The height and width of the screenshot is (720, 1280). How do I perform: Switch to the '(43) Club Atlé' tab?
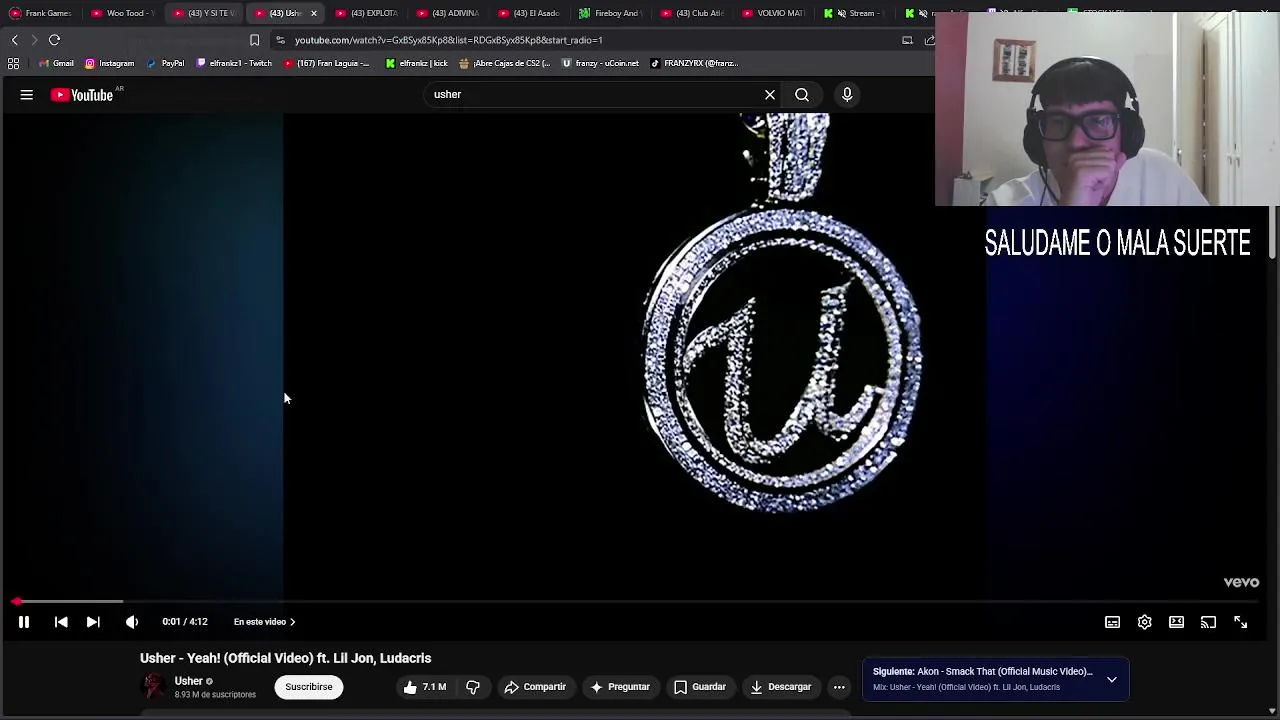tap(693, 13)
